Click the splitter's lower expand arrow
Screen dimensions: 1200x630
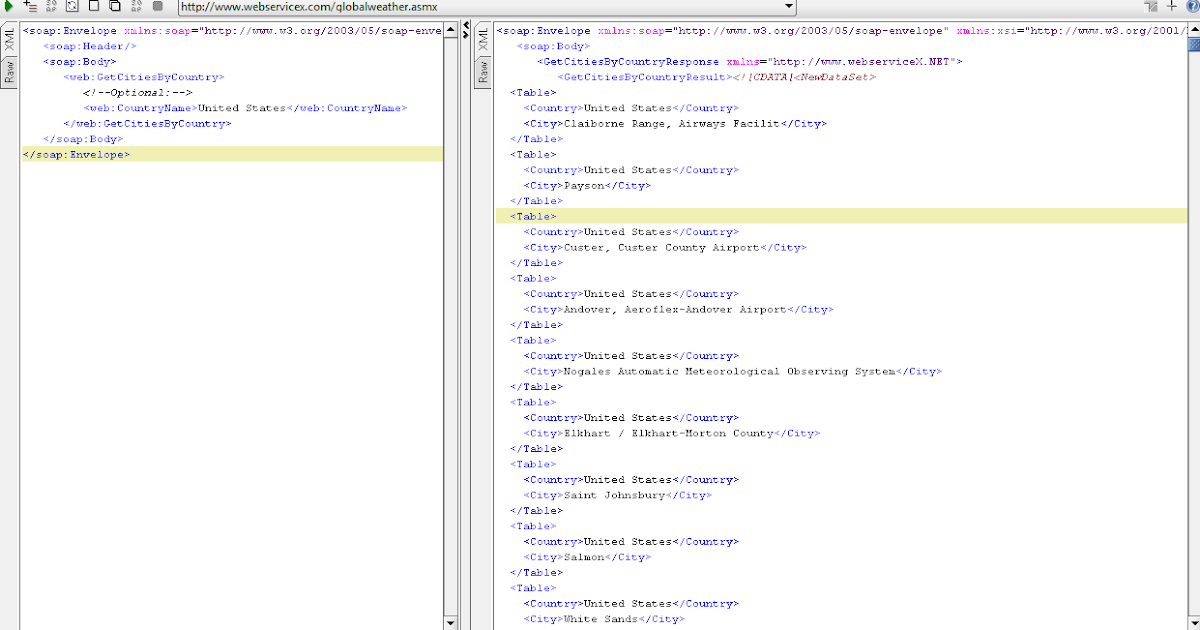click(x=466, y=34)
